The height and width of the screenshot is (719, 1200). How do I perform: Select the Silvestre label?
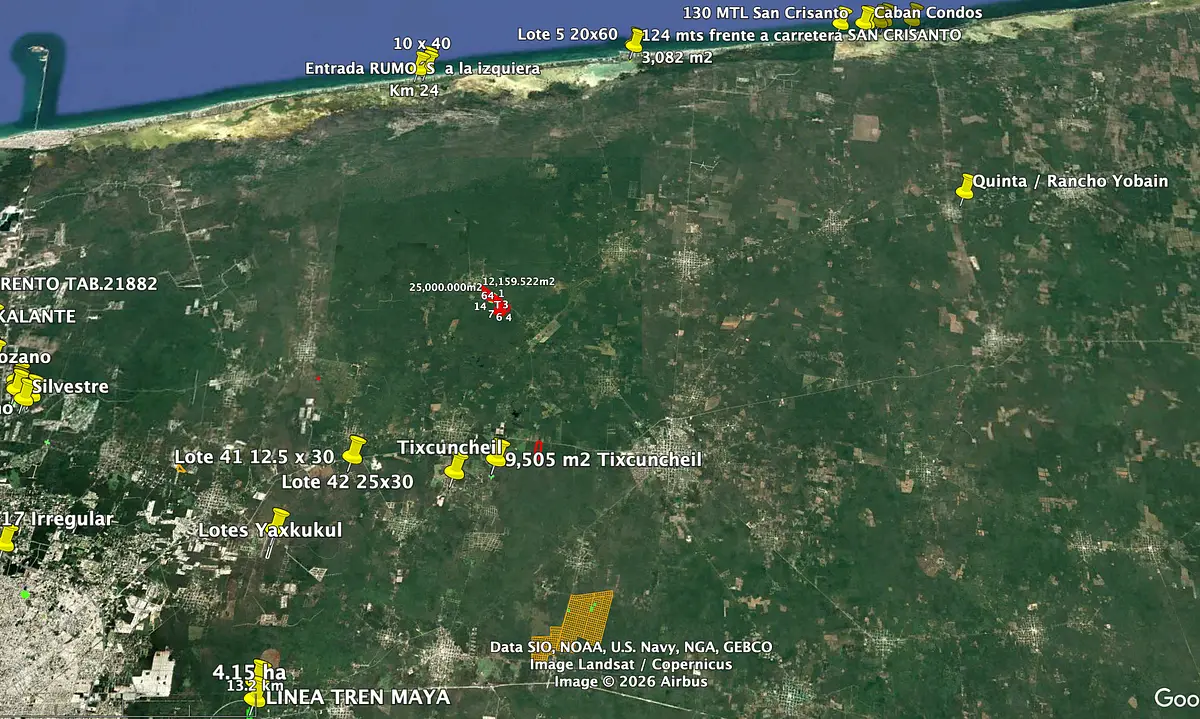coord(70,386)
